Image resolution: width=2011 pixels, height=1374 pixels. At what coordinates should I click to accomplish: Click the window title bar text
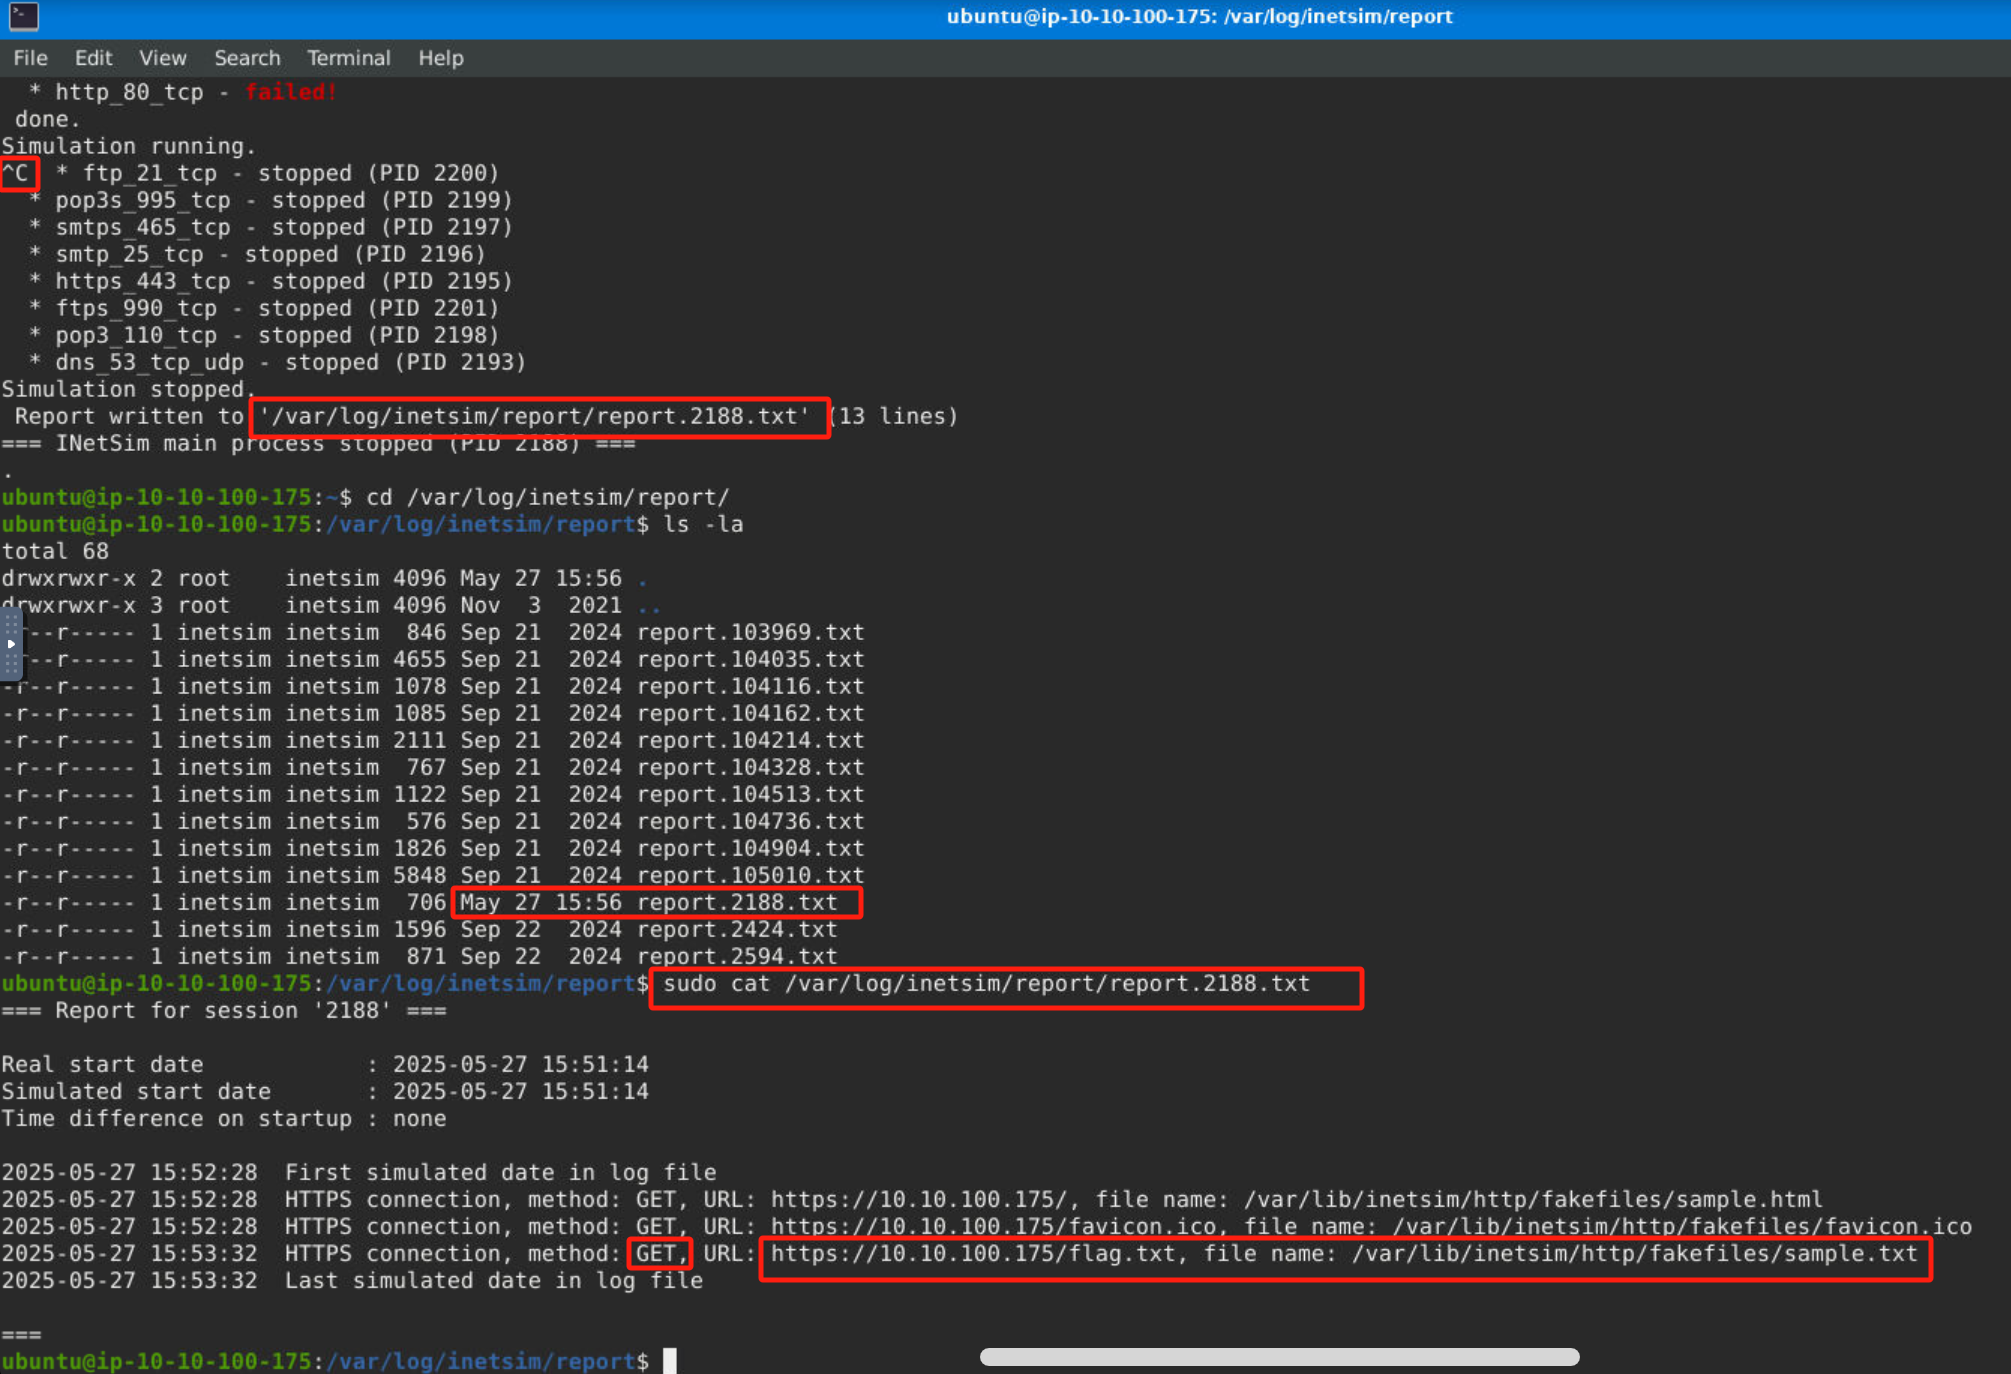[1198, 16]
